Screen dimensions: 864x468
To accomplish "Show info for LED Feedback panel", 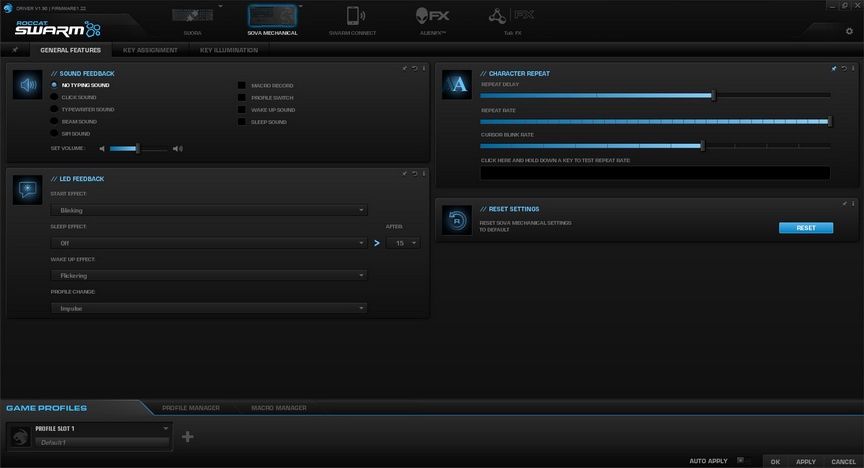I will coord(424,174).
